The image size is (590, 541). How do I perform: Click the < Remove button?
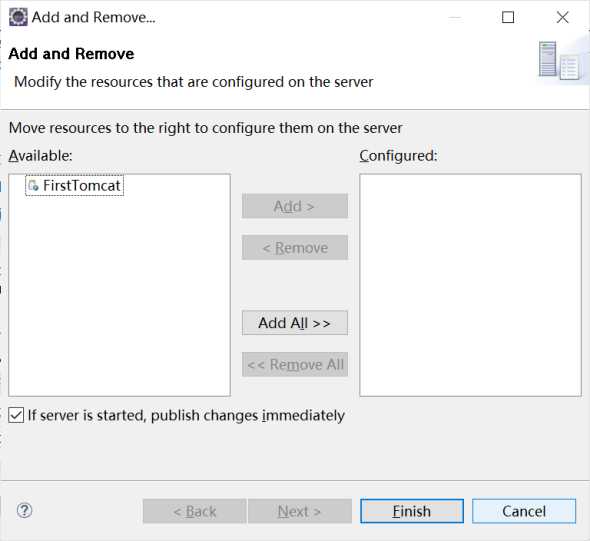(x=295, y=247)
